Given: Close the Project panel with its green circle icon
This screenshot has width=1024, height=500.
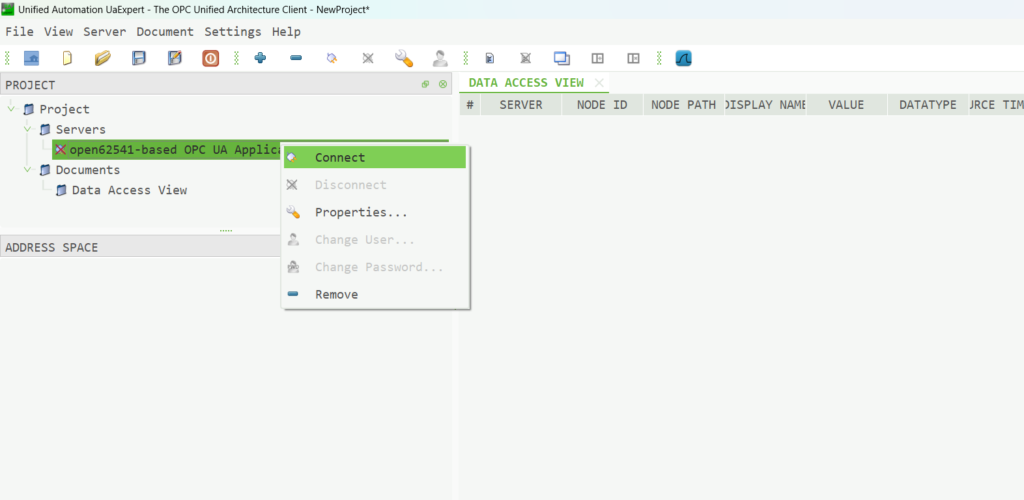Looking at the screenshot, I should (x=443, y=85).
